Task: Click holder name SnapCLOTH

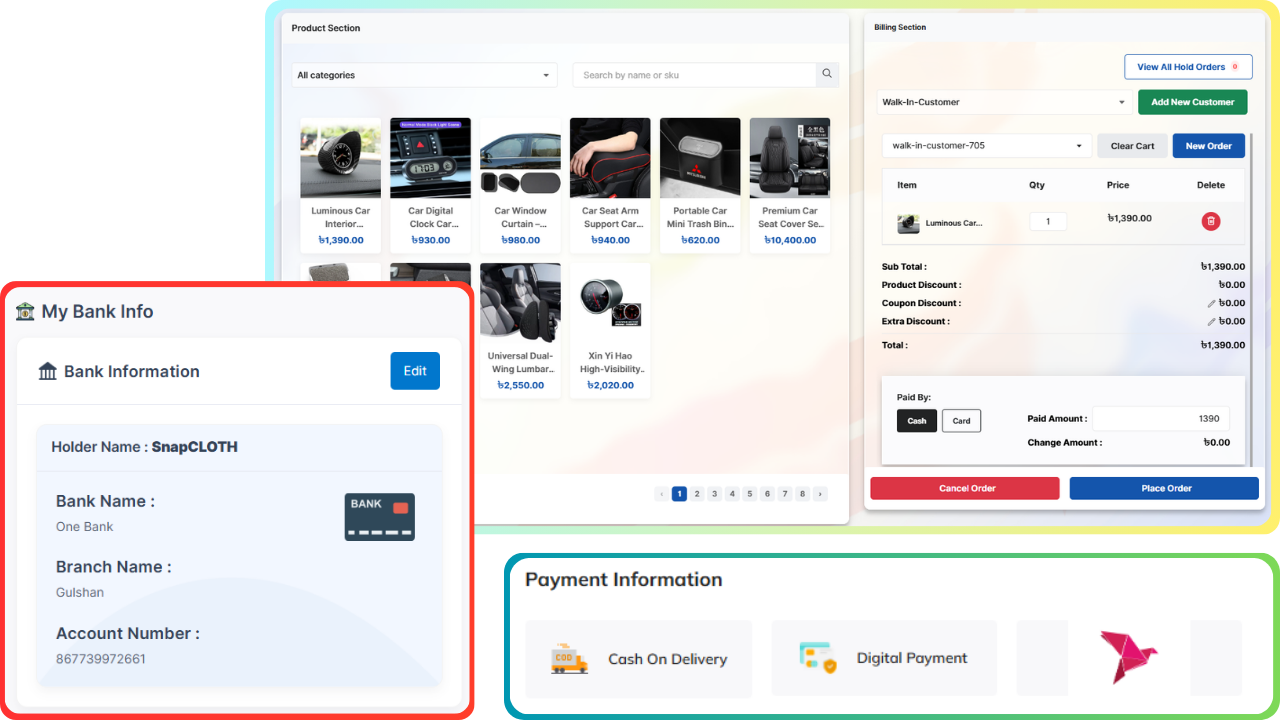Action: (195, 447)
